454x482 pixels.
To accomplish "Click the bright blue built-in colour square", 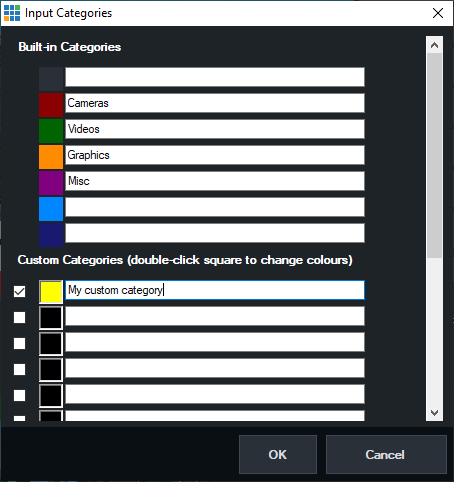I will [51, 209].
